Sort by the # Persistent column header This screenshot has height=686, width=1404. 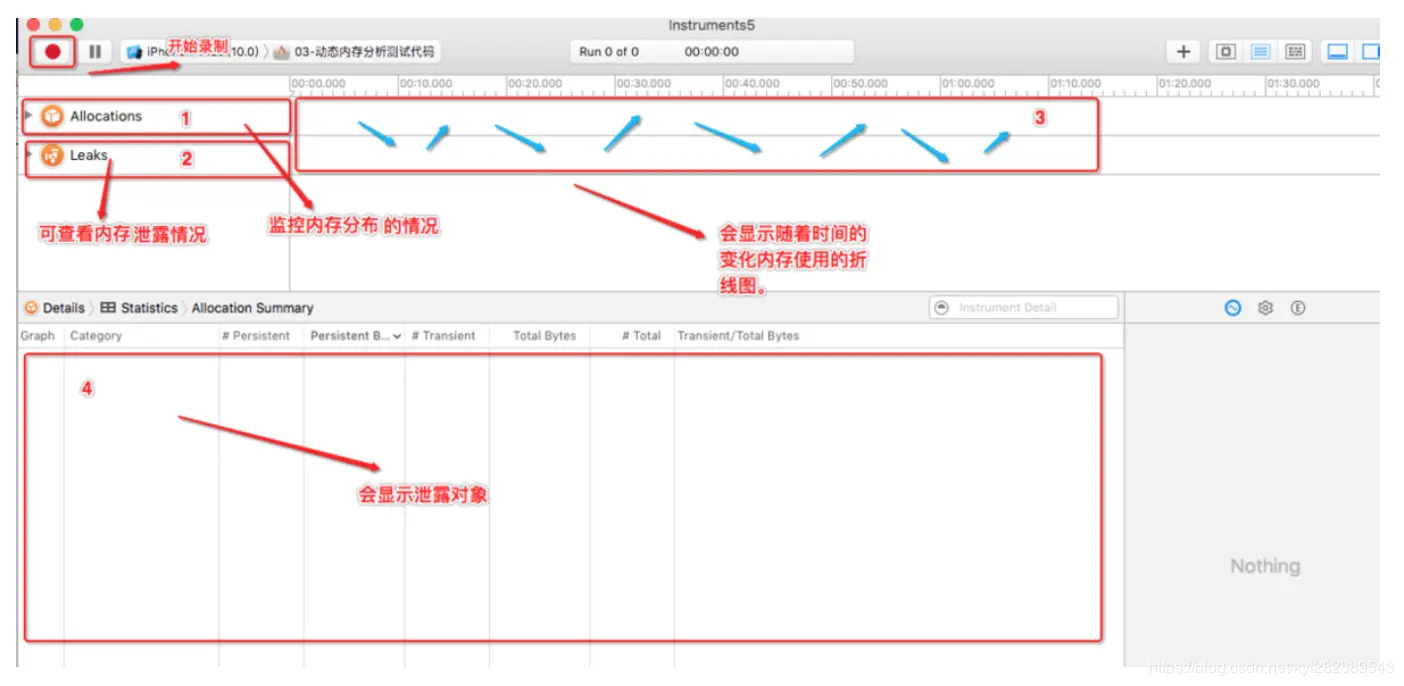pos(256,336)
